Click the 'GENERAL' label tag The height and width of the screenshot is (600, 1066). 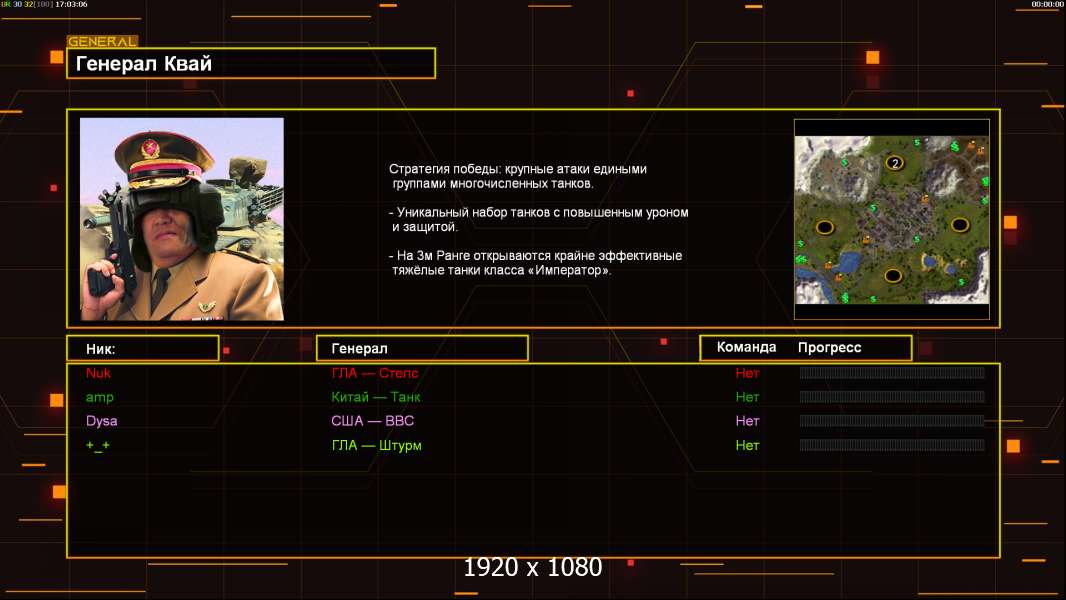103,41
